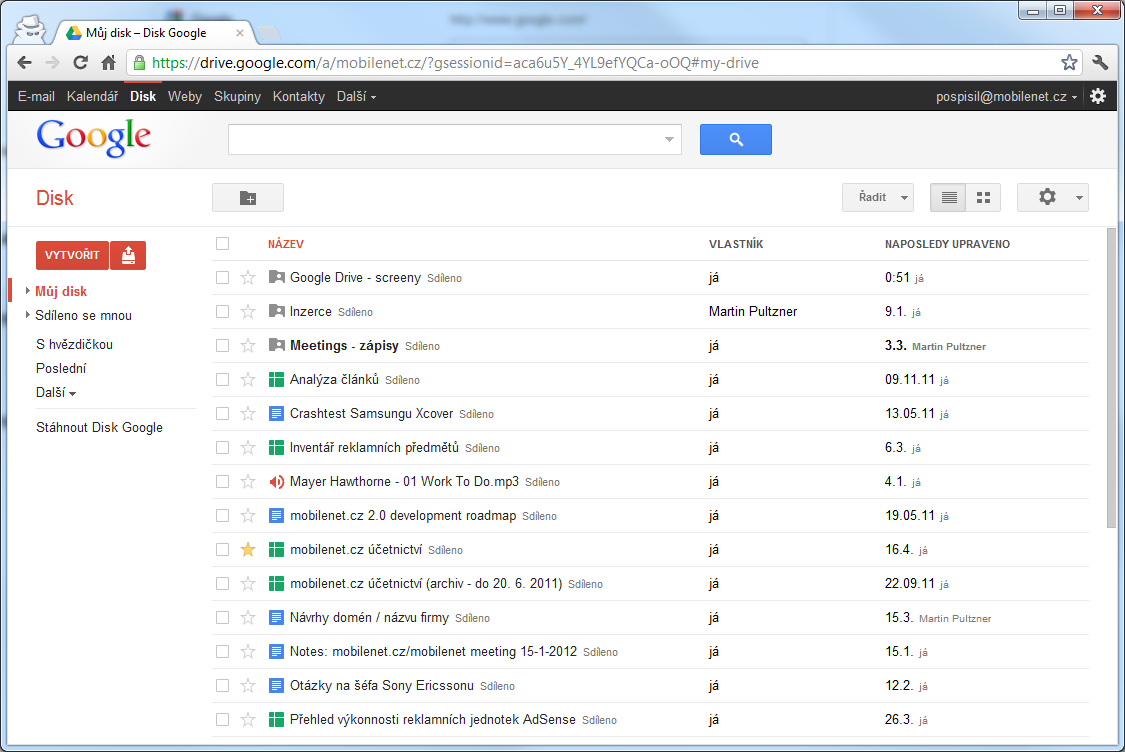
Task: Select all files with the header checkbox
Action: 222,243
